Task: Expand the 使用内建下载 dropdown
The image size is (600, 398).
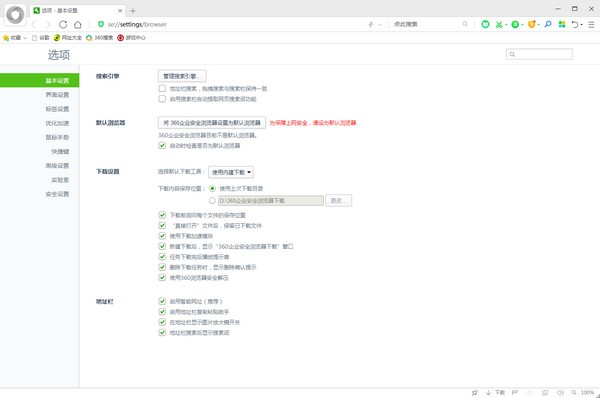Action: tap(231, 172)
